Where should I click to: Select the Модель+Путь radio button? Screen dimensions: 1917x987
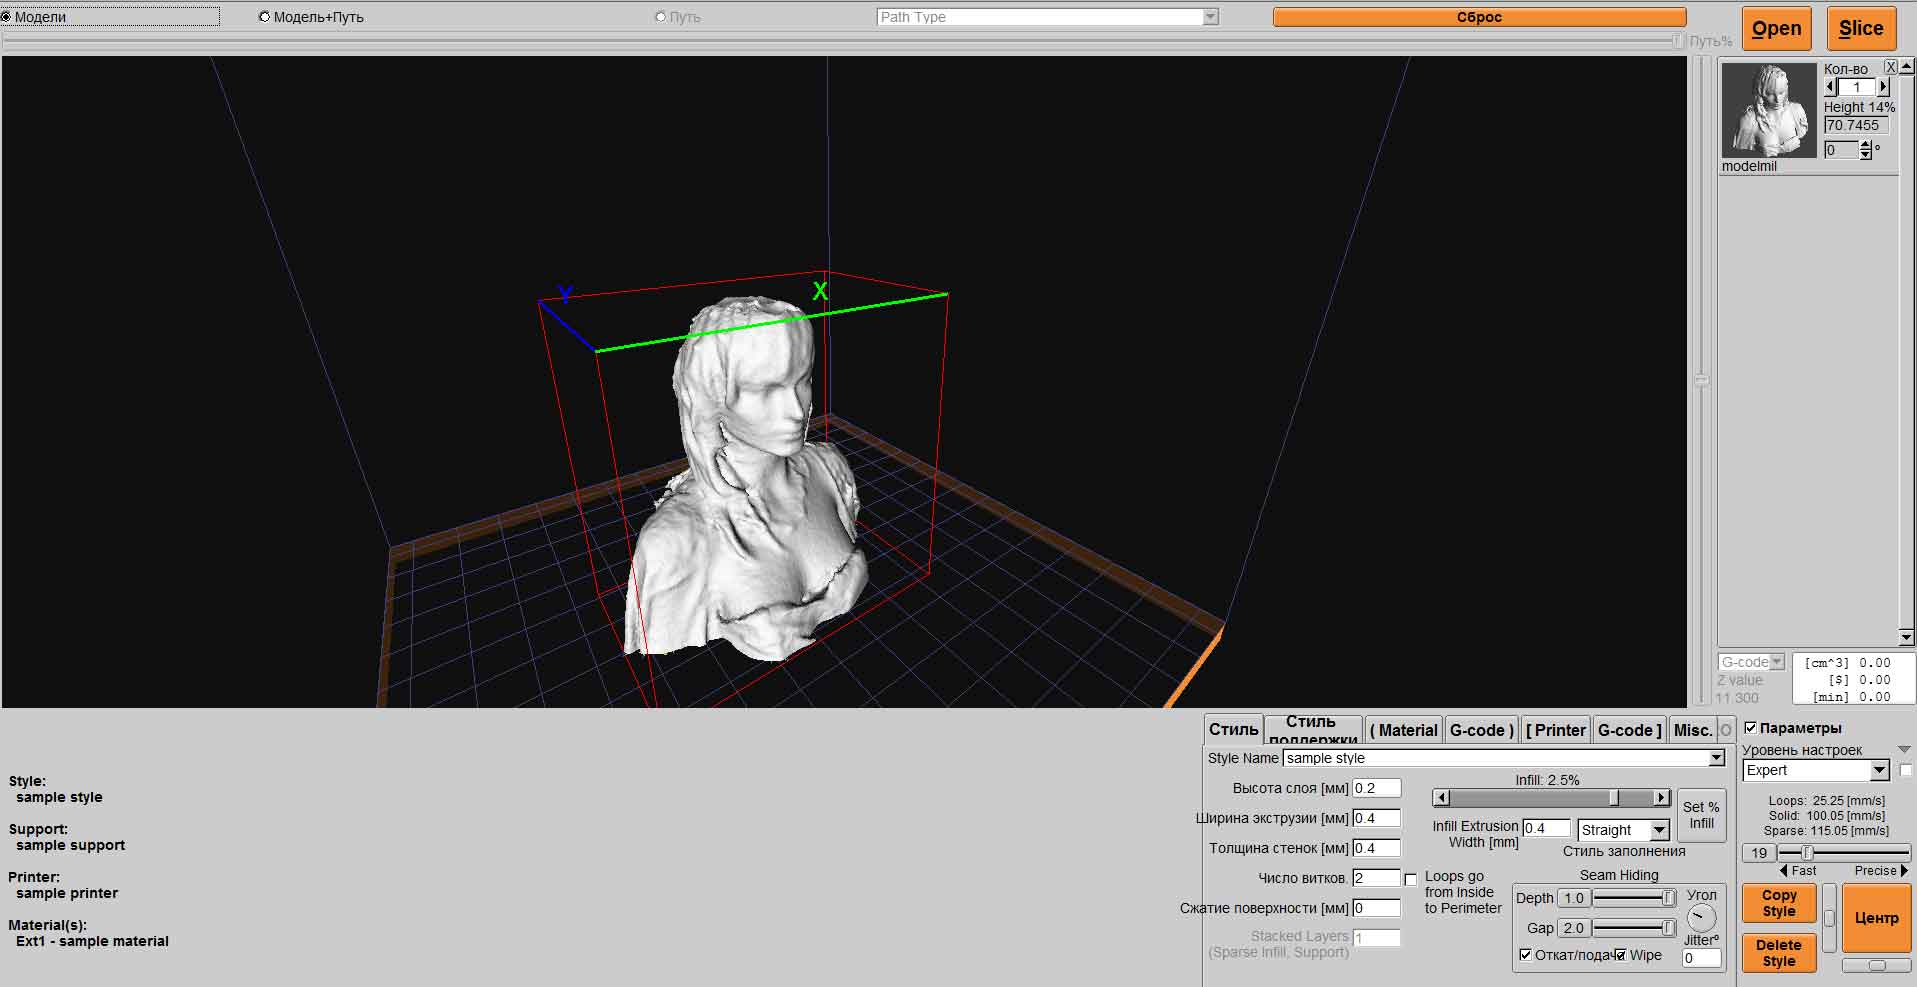tap(265, 17)
